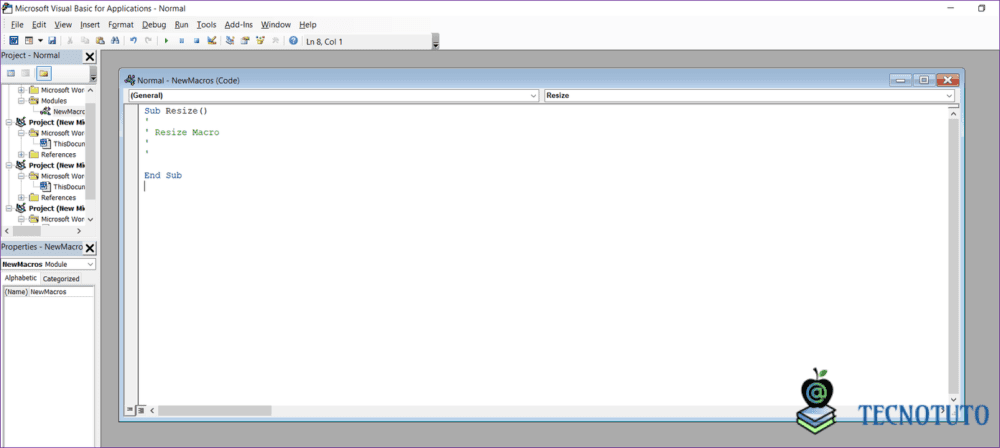Image resolution: width=1000 pixels, height=448 pixels.
Task: Click the code window horizontal scrollbar thumb
Action: pyautogui.click(x=215, y=411)
